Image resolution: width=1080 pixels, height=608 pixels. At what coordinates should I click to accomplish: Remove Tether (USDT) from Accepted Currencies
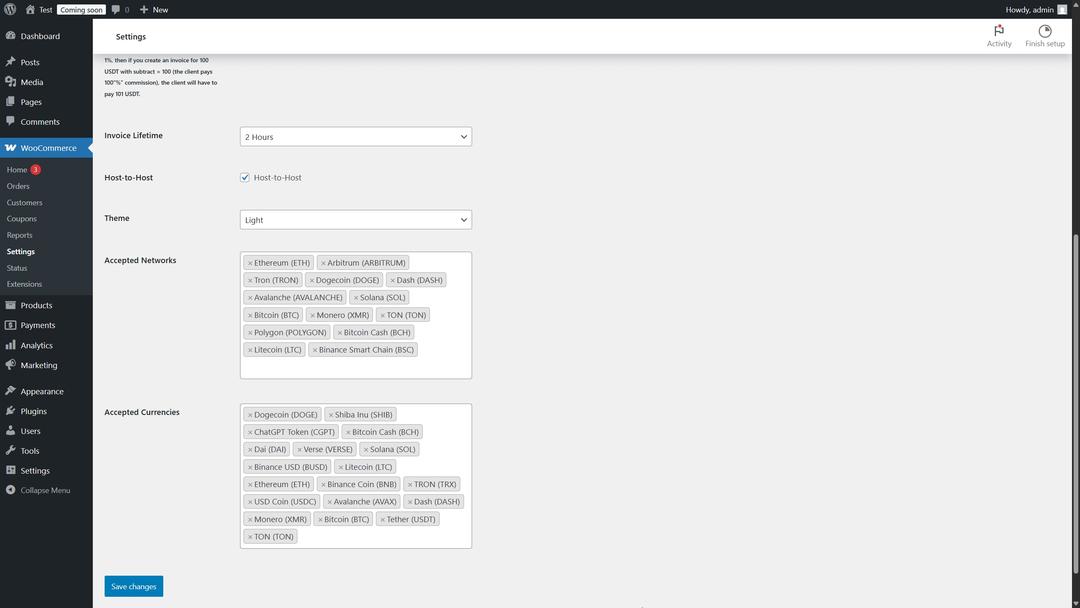tap(382, 519)
